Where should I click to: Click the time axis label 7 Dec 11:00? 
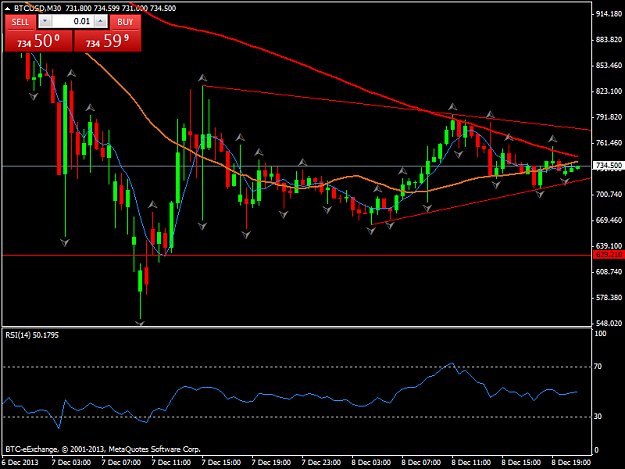coord(171,463)
